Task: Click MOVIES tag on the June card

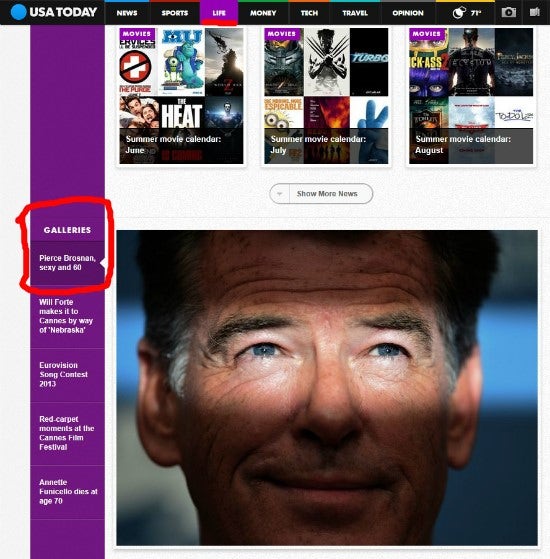Action: pyautogui.click(x=137, y=34)
